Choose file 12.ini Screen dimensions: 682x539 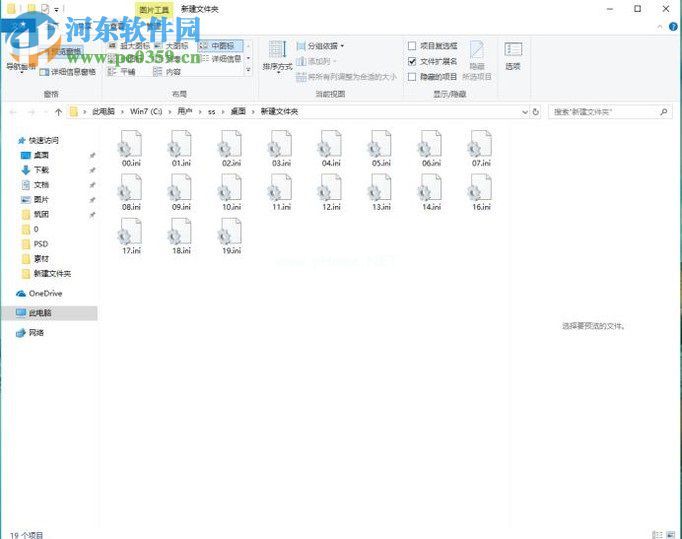click(331, 192)
